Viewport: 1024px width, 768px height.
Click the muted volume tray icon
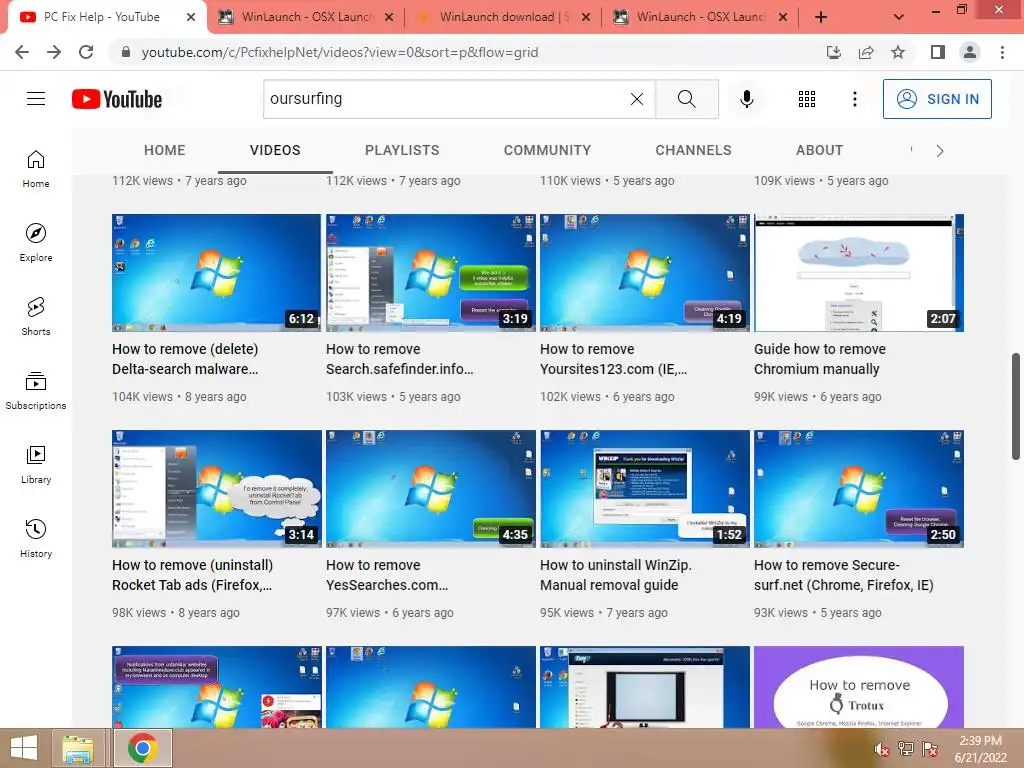click(x=882, y=749)
